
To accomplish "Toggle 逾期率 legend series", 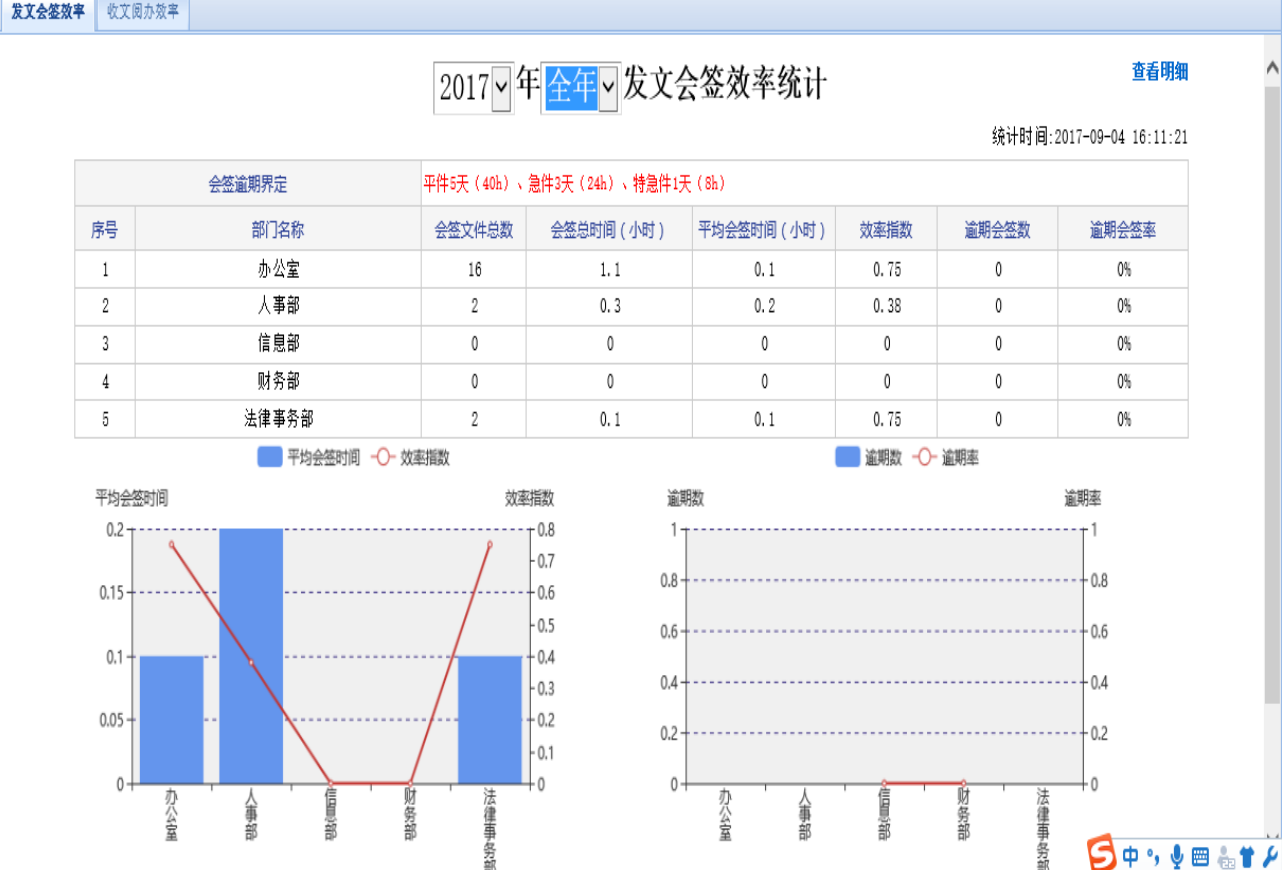I will [x=946, y=458].
